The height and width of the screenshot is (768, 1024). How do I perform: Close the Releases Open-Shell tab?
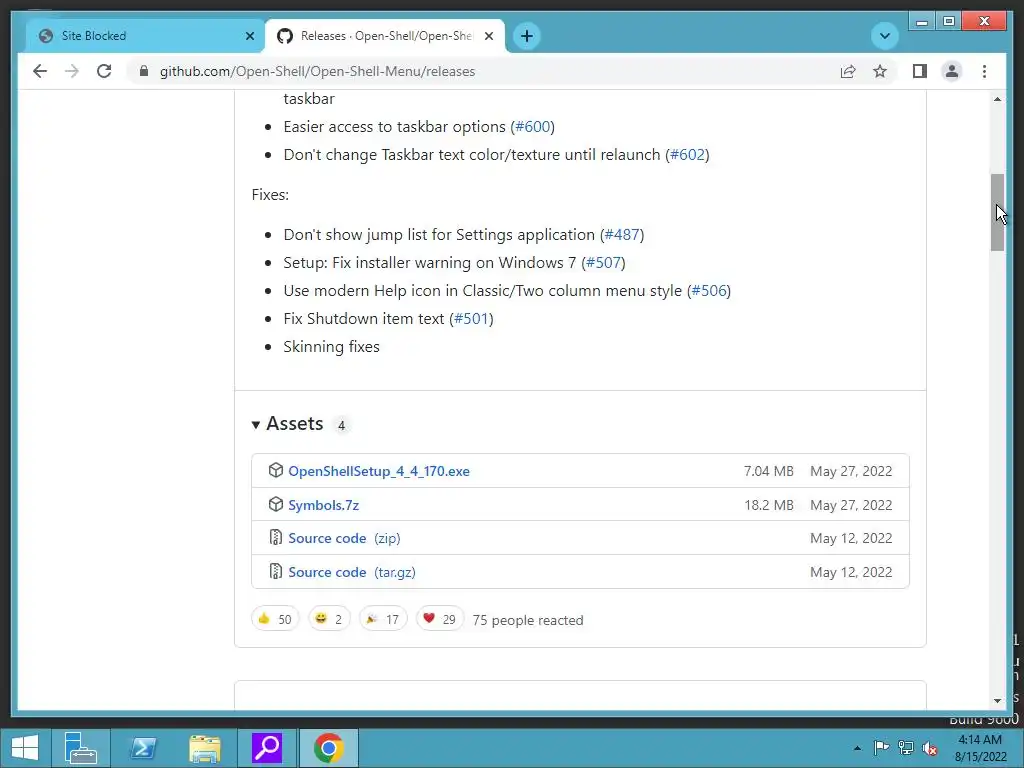(x=488, y=36)
